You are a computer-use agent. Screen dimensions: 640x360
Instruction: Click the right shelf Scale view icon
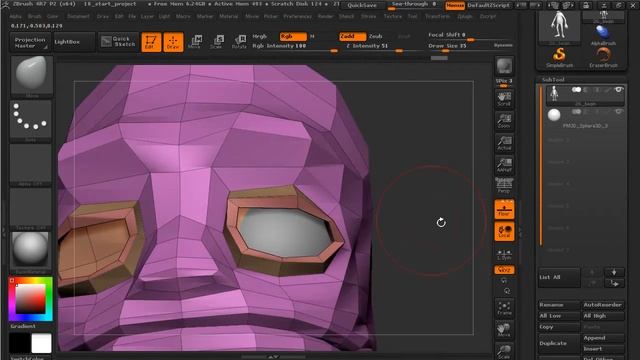tap(504, 351)
